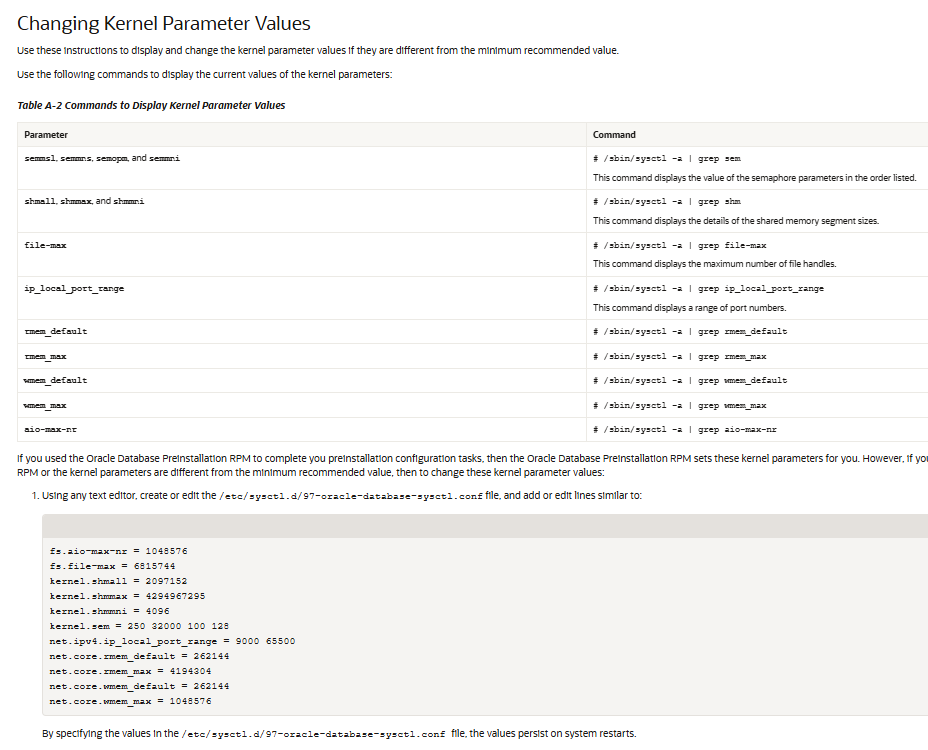Click the "grep shm" sysctl command
The height and width of the screenshot is (750, 928).
coord(667,202)
